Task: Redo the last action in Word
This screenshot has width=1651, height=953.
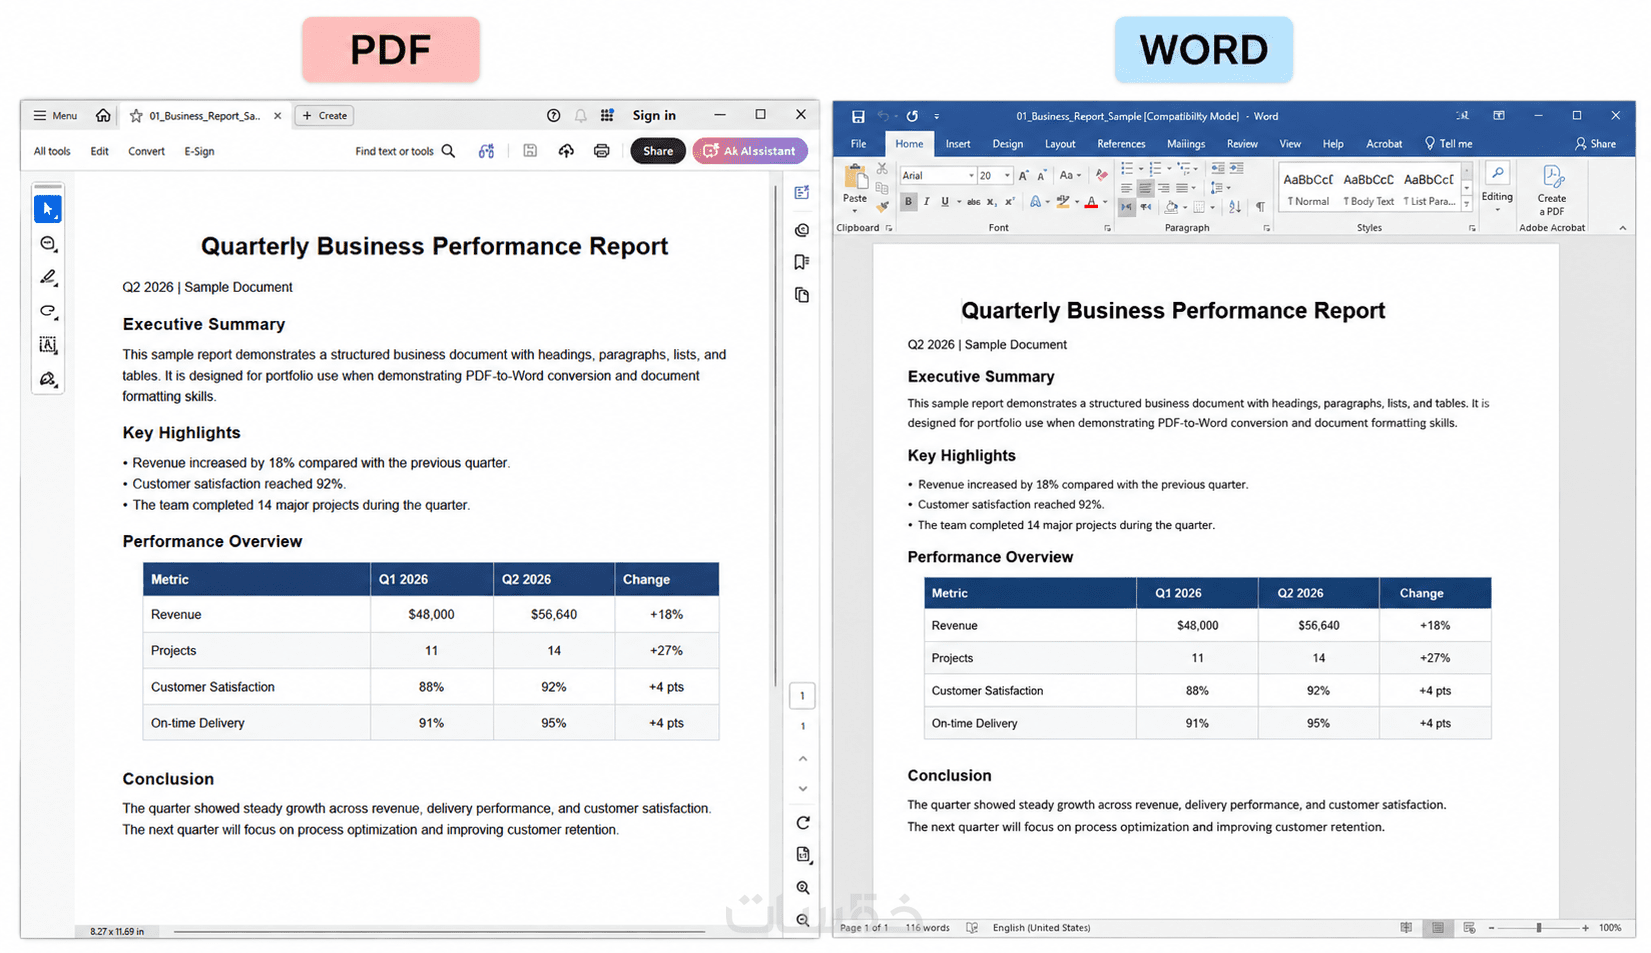Action: (912, 116)
